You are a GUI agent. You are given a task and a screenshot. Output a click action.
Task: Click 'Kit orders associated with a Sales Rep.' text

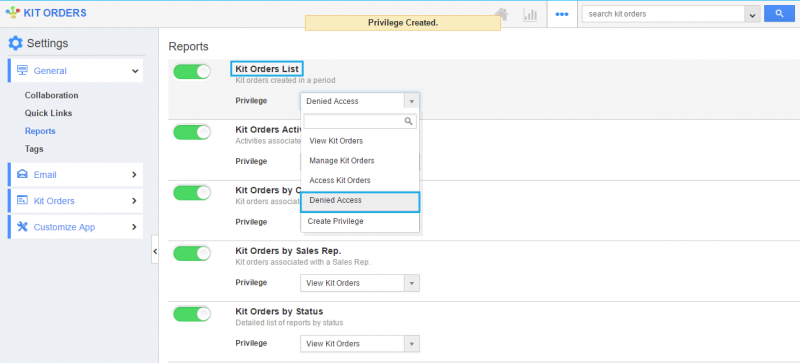(x=303, y=262)
